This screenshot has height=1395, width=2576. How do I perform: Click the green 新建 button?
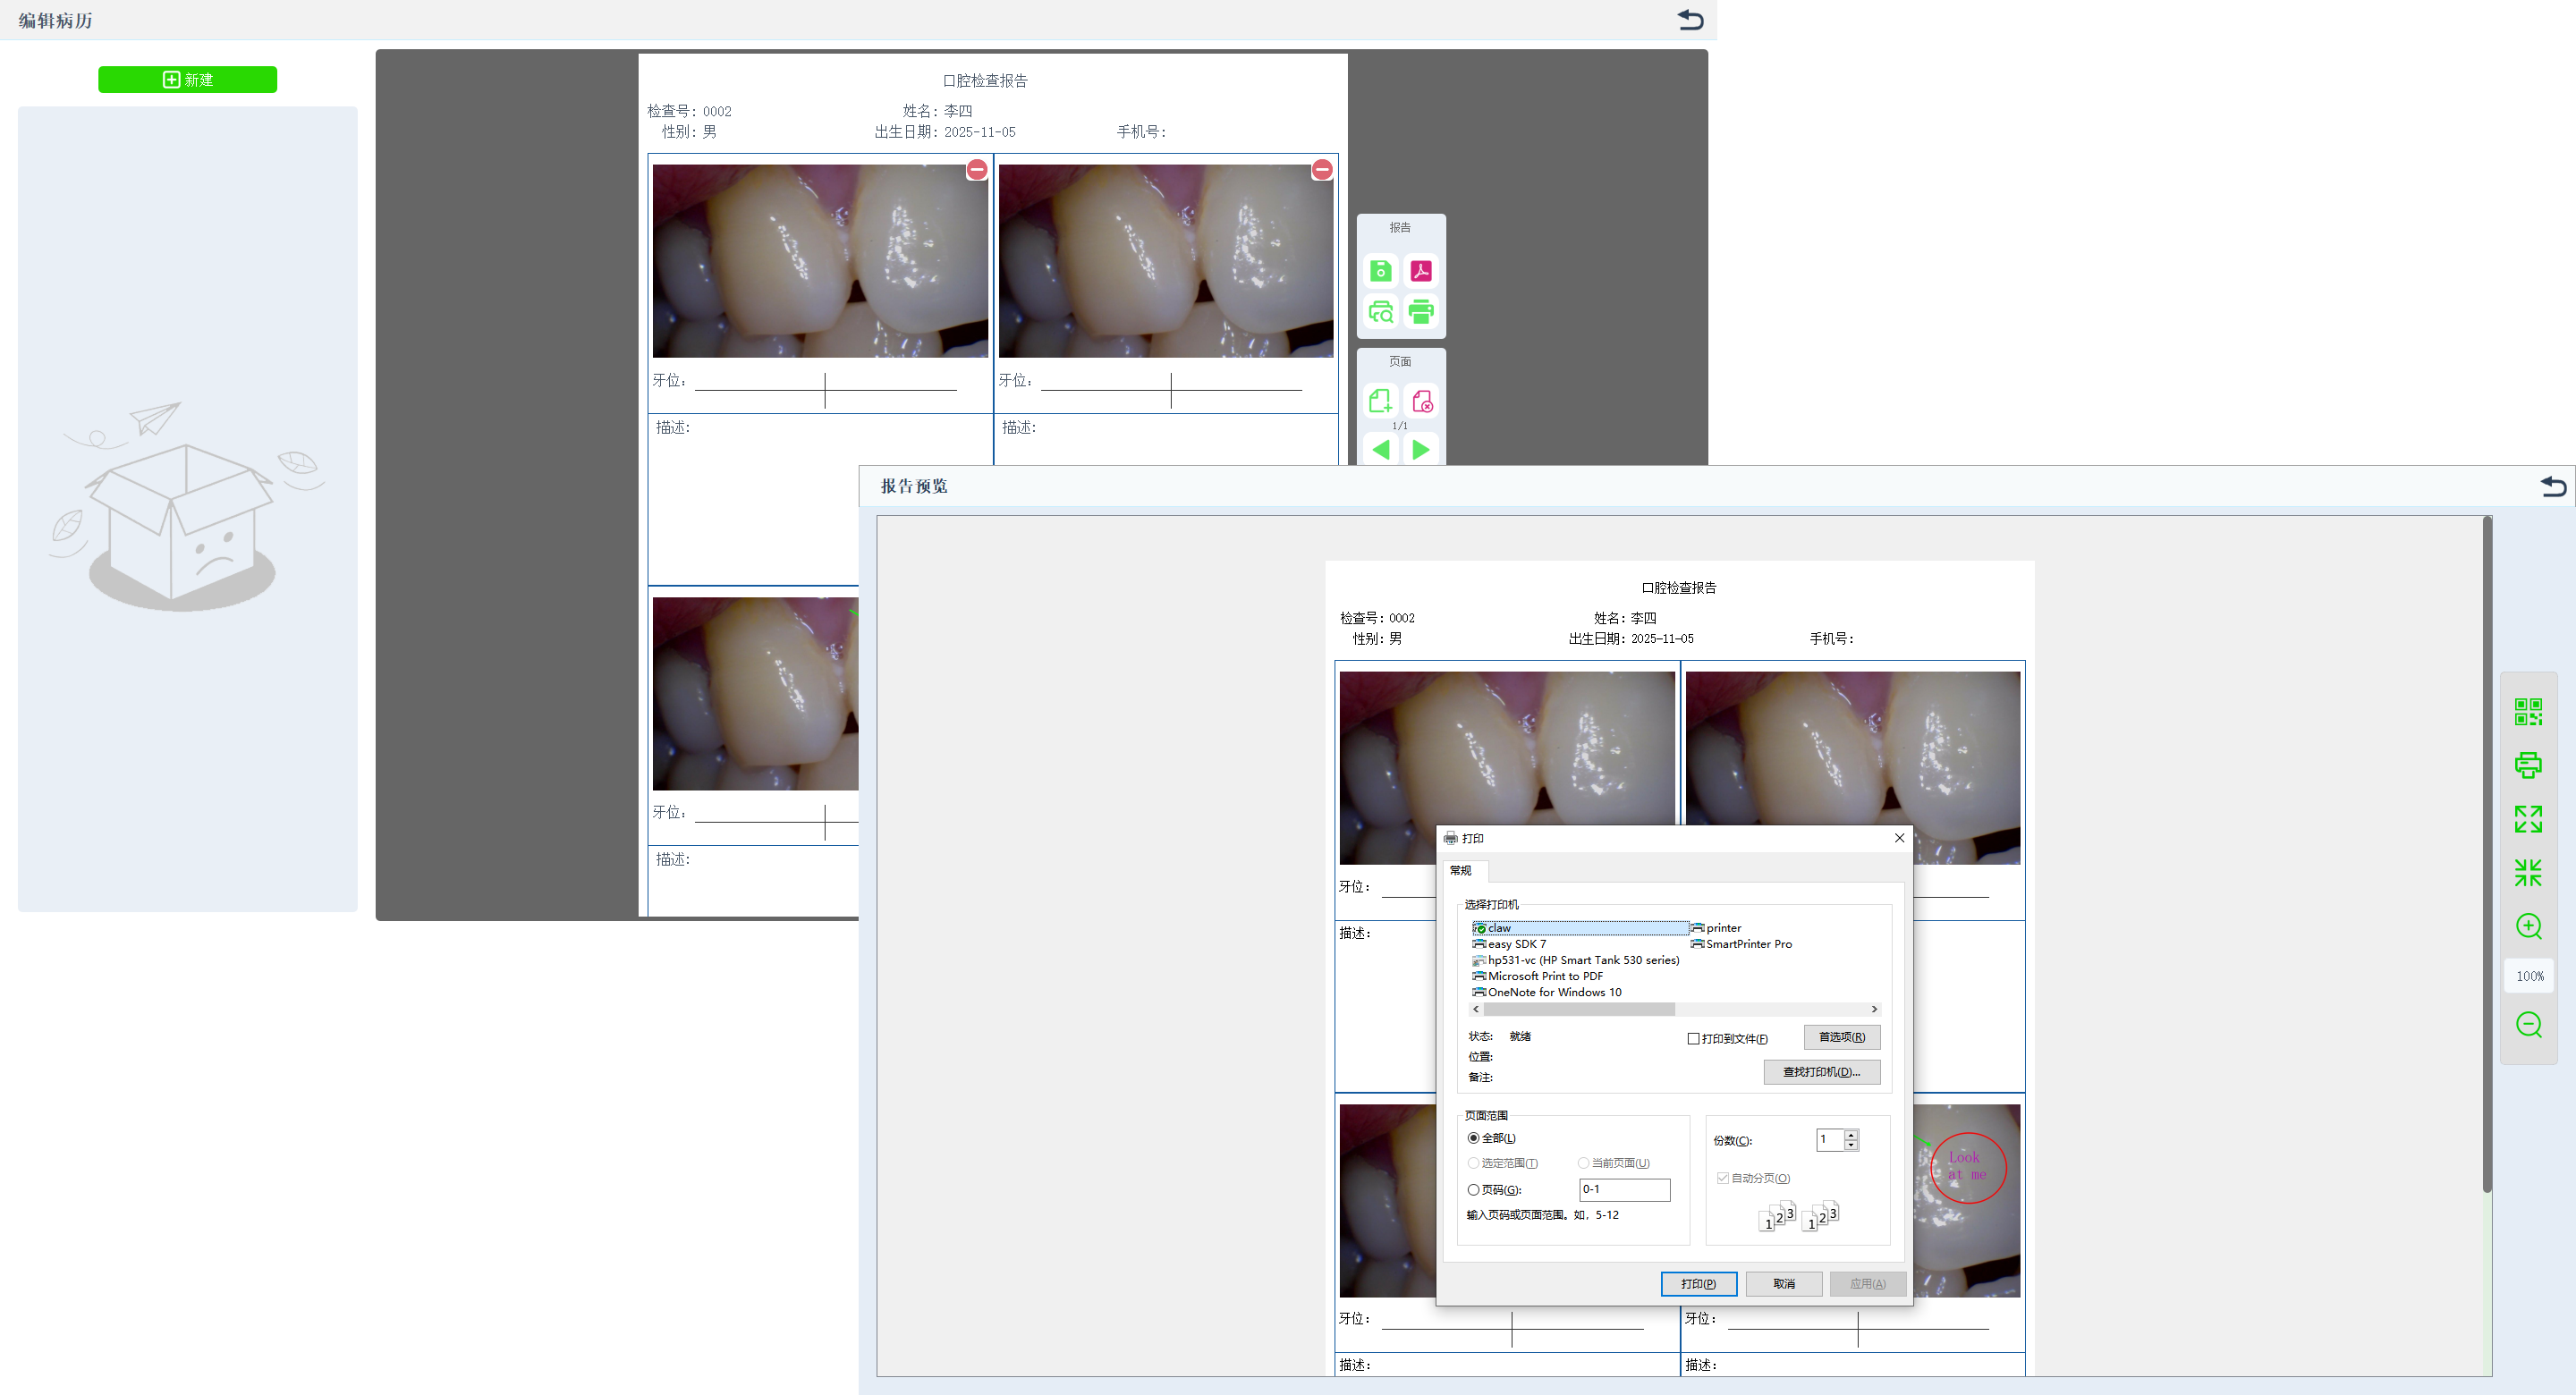[x=187, y=80]
